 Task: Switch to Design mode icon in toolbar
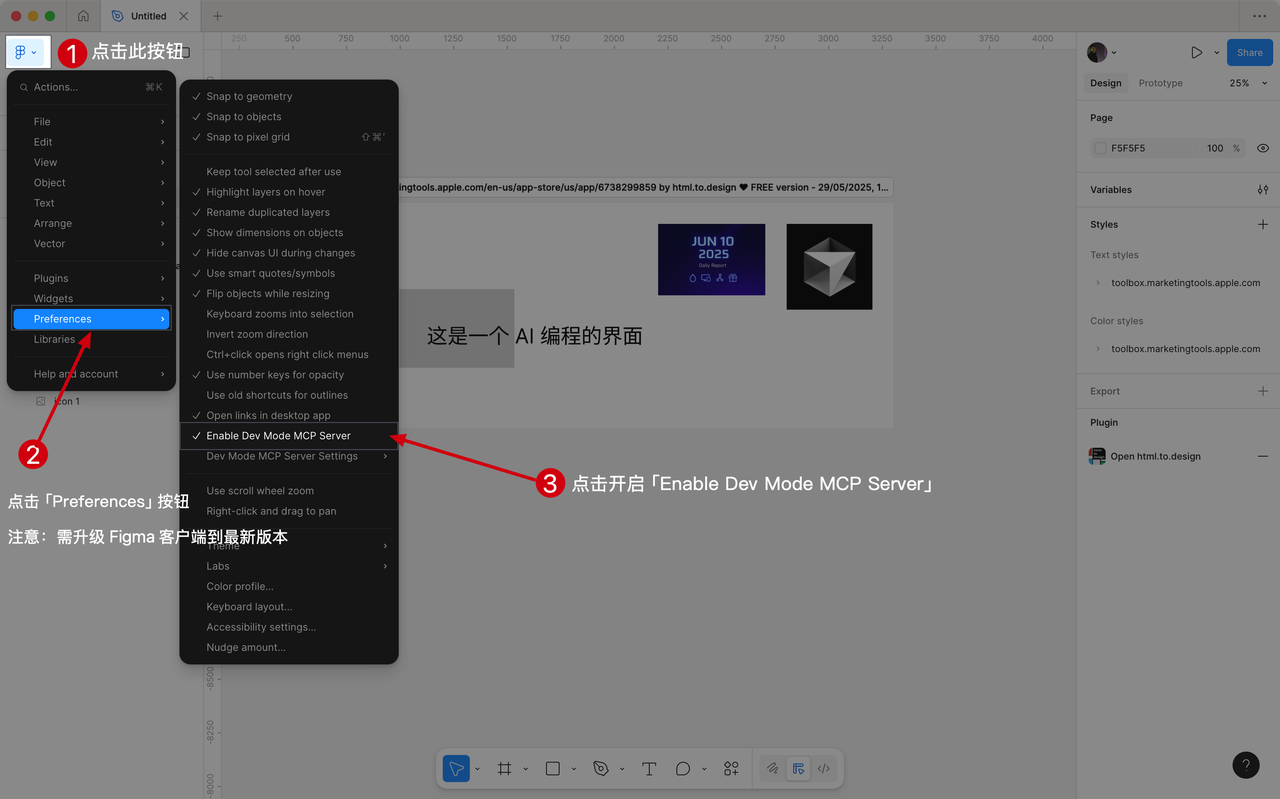[x=798, y=769]
